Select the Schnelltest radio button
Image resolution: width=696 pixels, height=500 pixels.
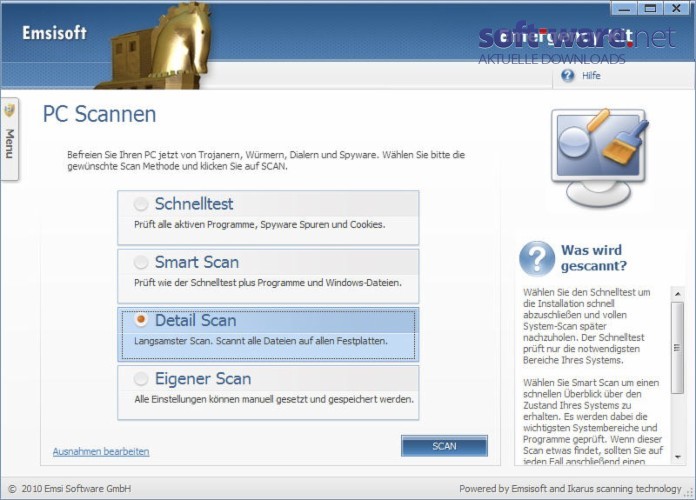141,204
